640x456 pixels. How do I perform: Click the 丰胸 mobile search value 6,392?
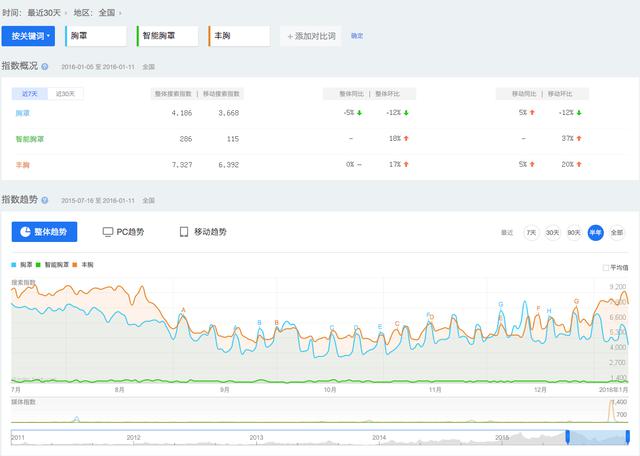pyautogui.click(x=229, y=165)
